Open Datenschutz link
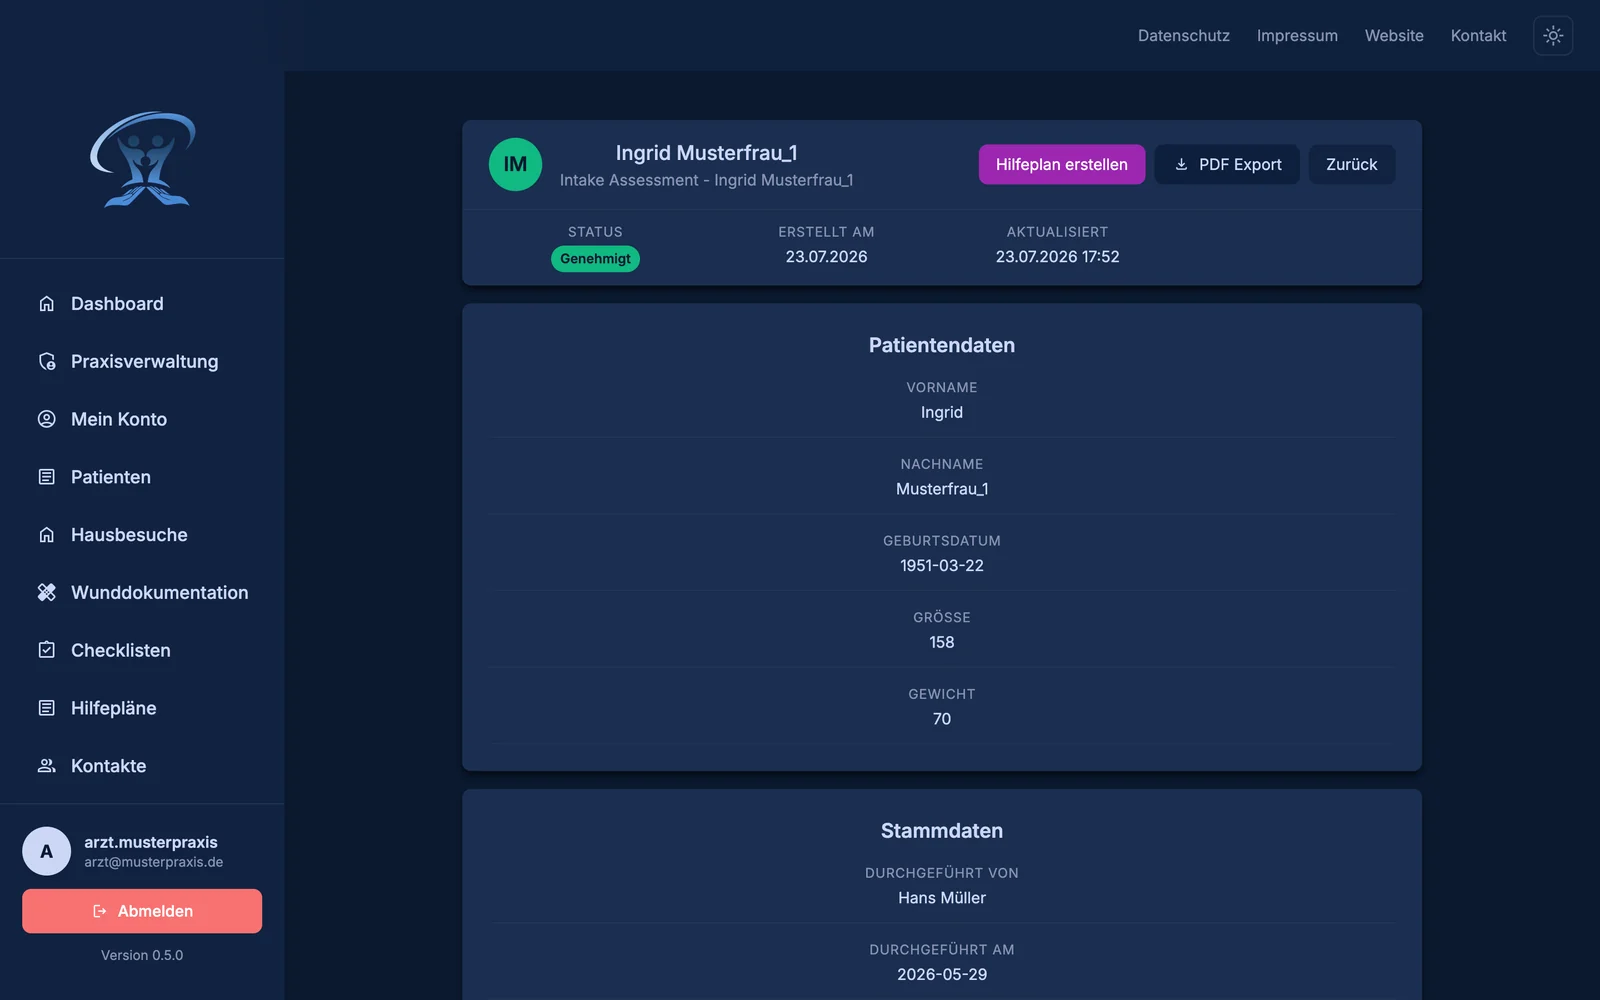 (x=1184, y=35)
